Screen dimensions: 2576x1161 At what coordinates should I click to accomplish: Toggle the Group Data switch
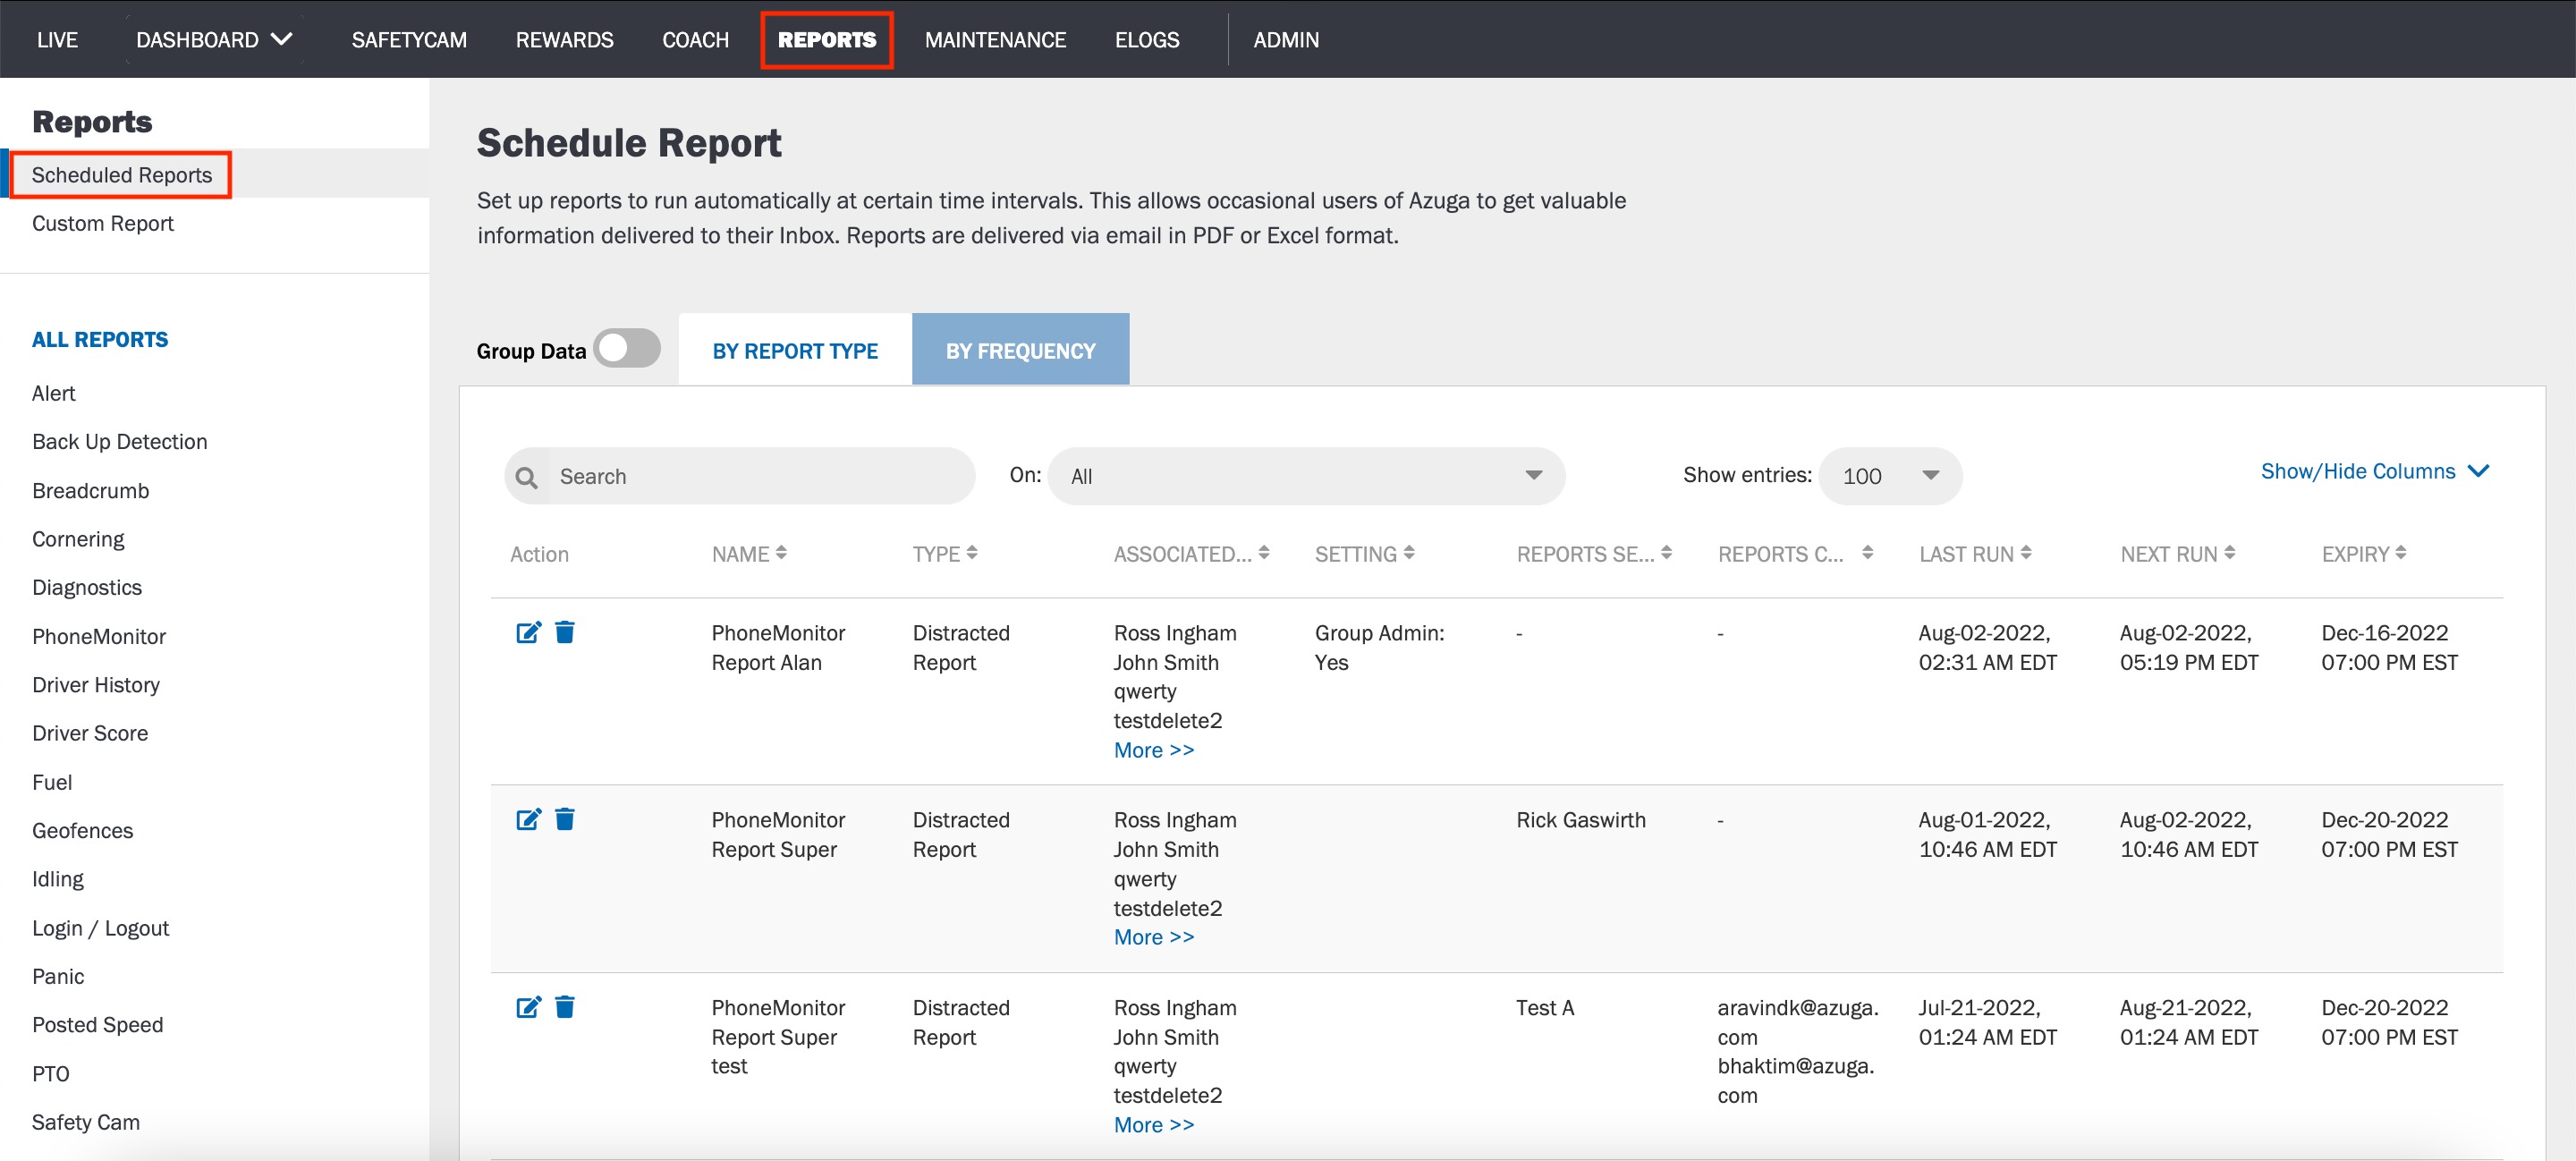coord(627,349)
